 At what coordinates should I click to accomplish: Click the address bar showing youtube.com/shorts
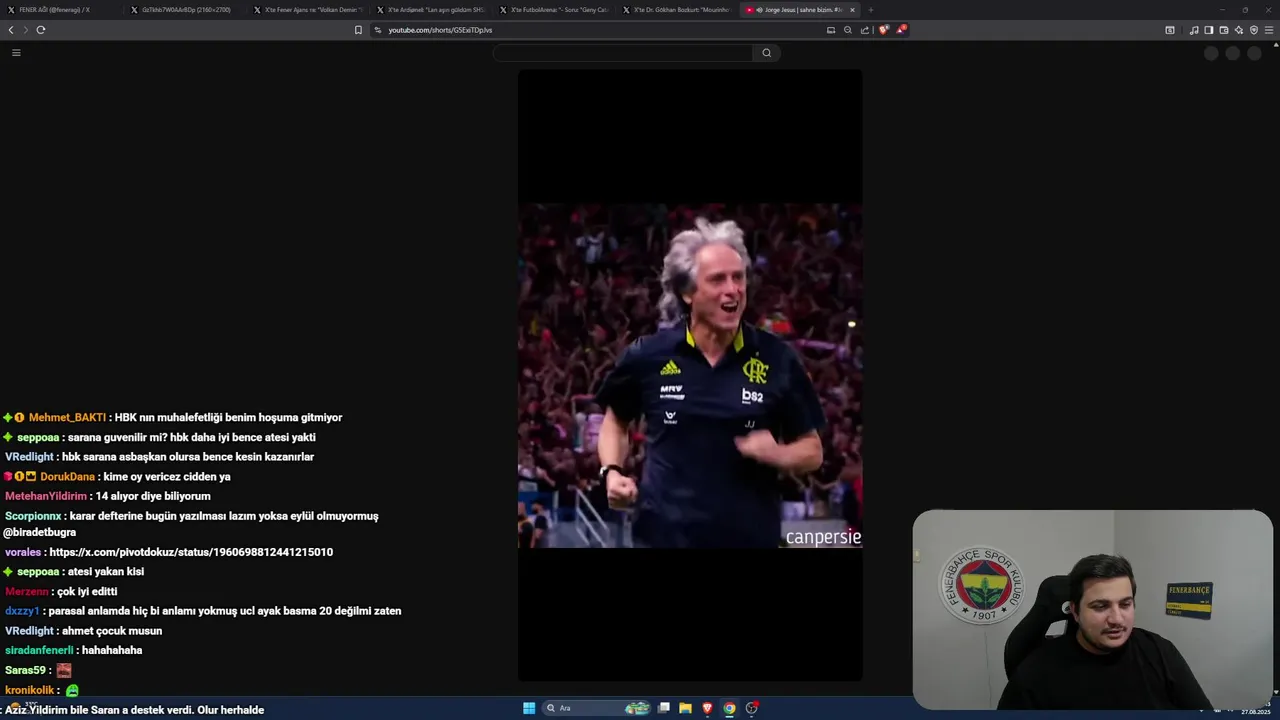[595, 30]
